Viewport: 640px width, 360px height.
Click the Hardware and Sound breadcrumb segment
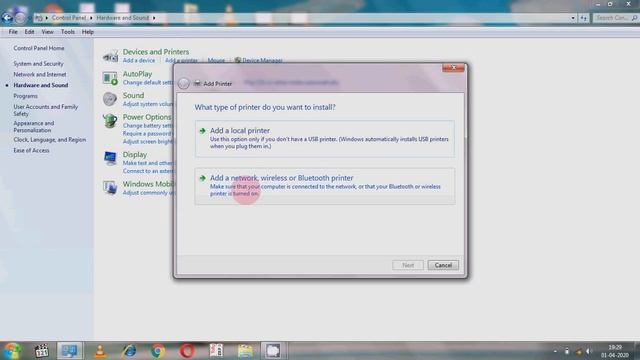tap(122, 18)
